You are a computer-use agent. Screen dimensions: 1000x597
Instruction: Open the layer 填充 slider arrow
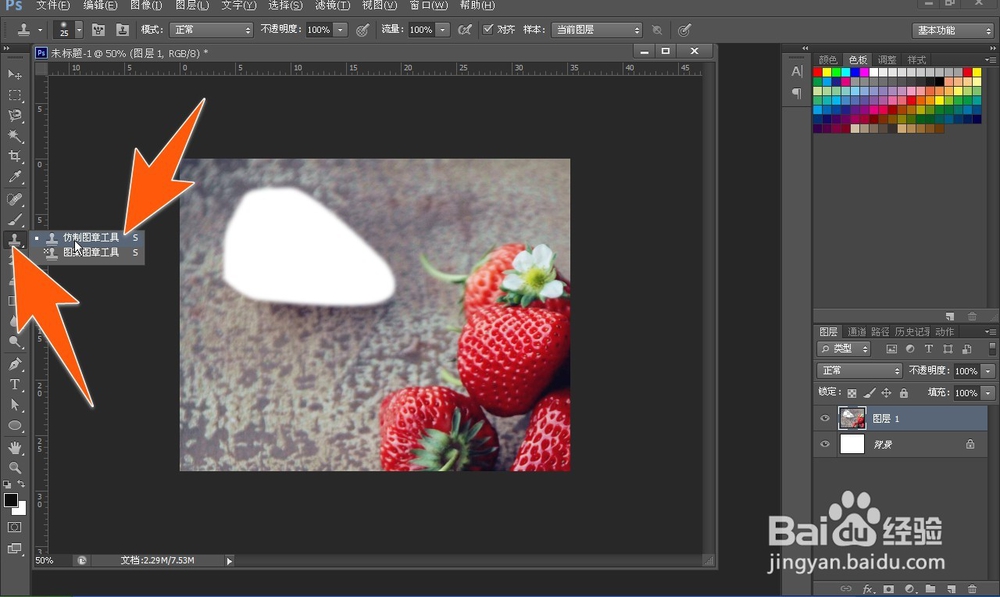coord(988,393)
